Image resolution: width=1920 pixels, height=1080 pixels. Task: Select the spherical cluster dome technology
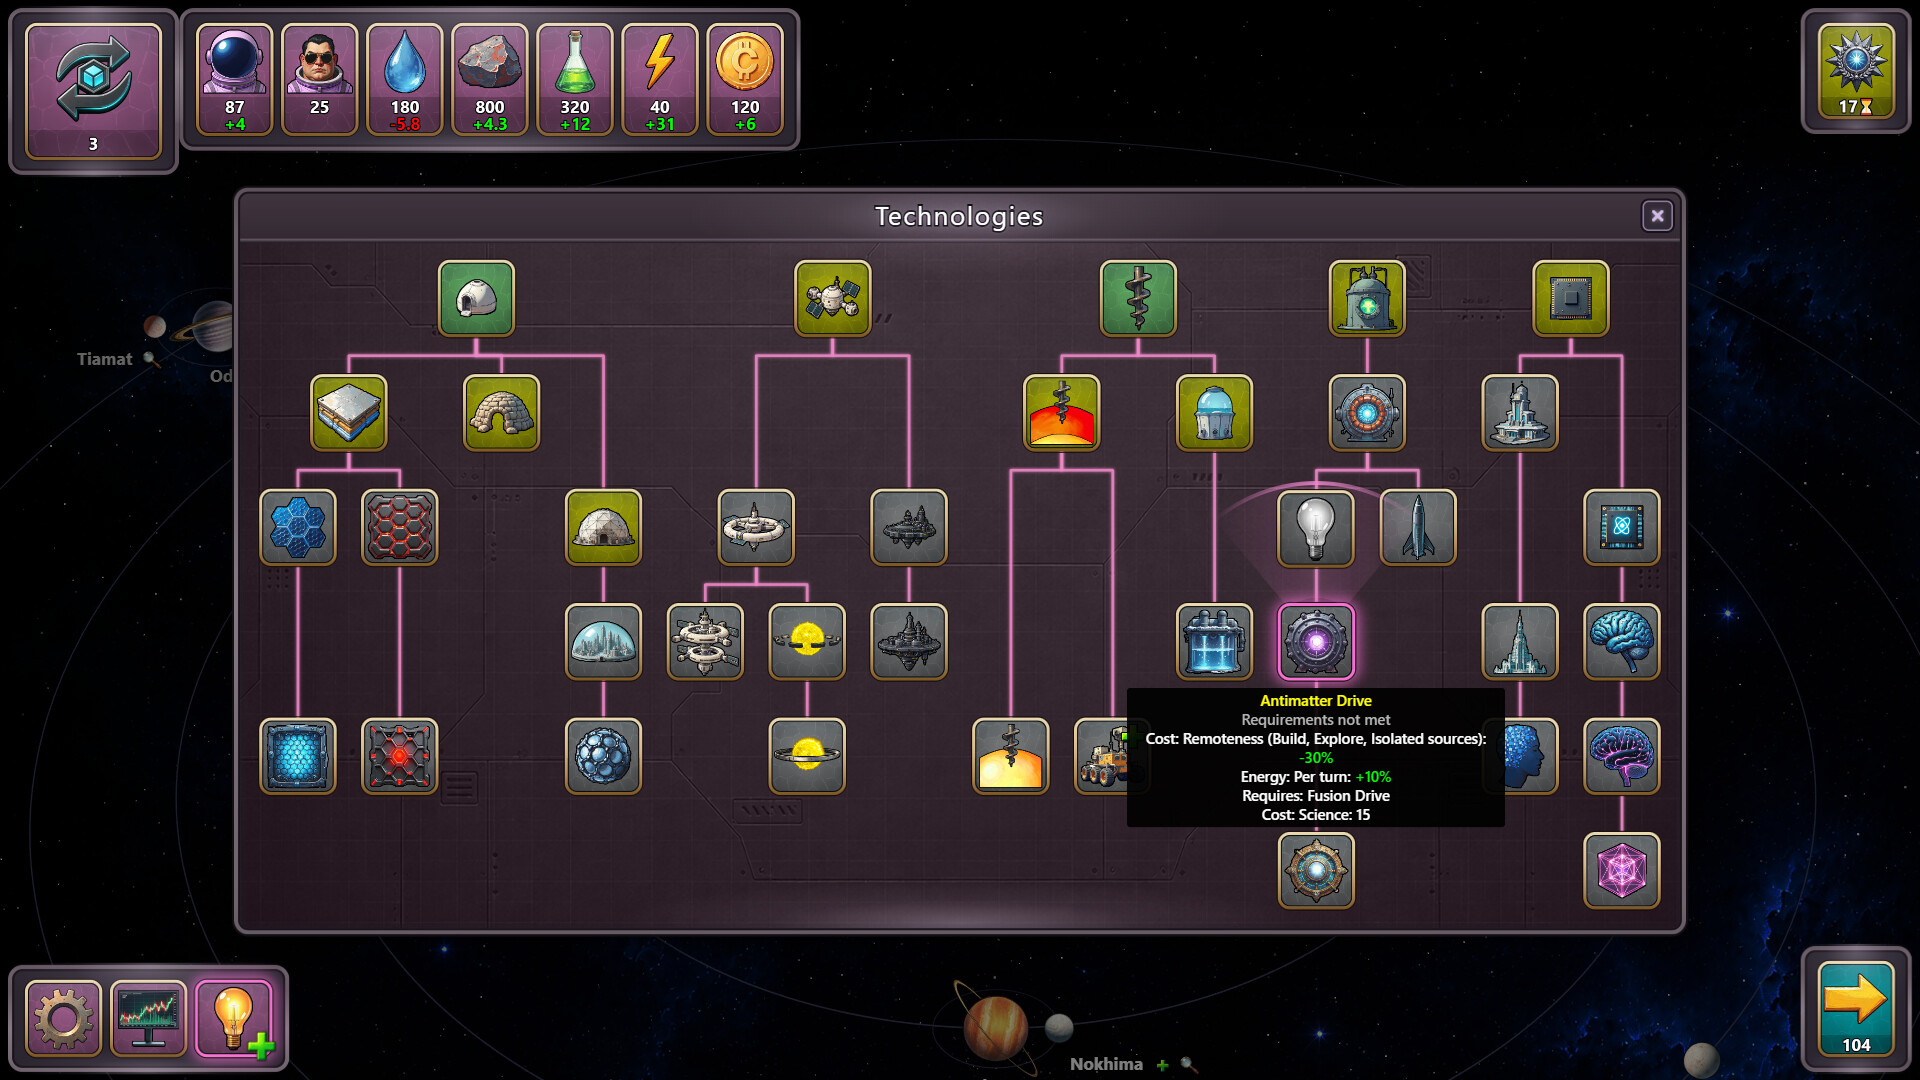tap(603, 756)
